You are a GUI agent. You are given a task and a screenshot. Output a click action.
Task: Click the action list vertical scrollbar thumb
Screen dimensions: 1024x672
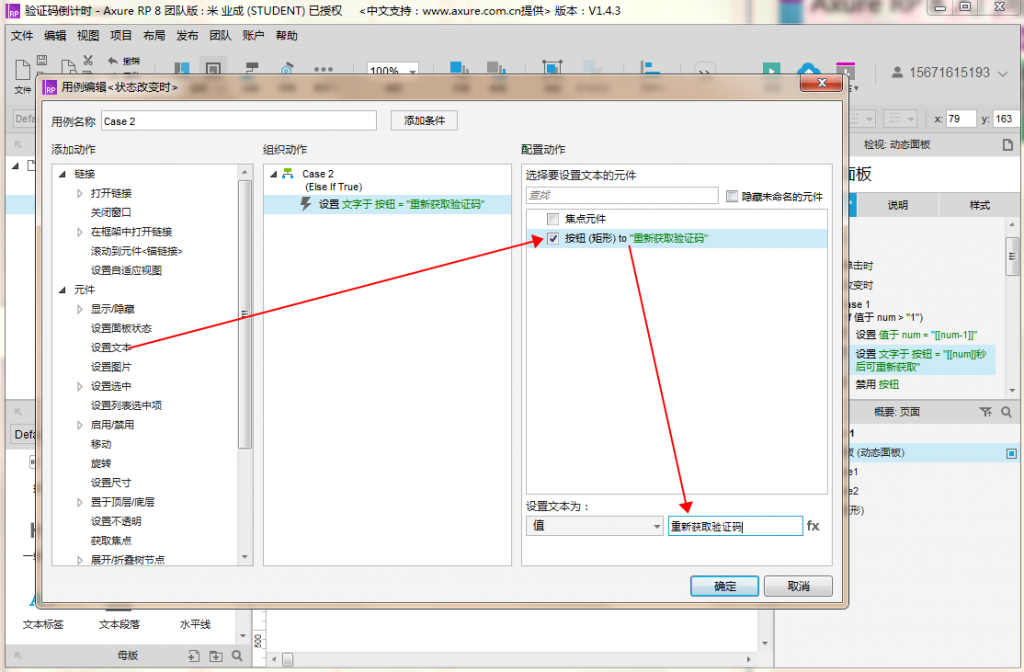244,310
